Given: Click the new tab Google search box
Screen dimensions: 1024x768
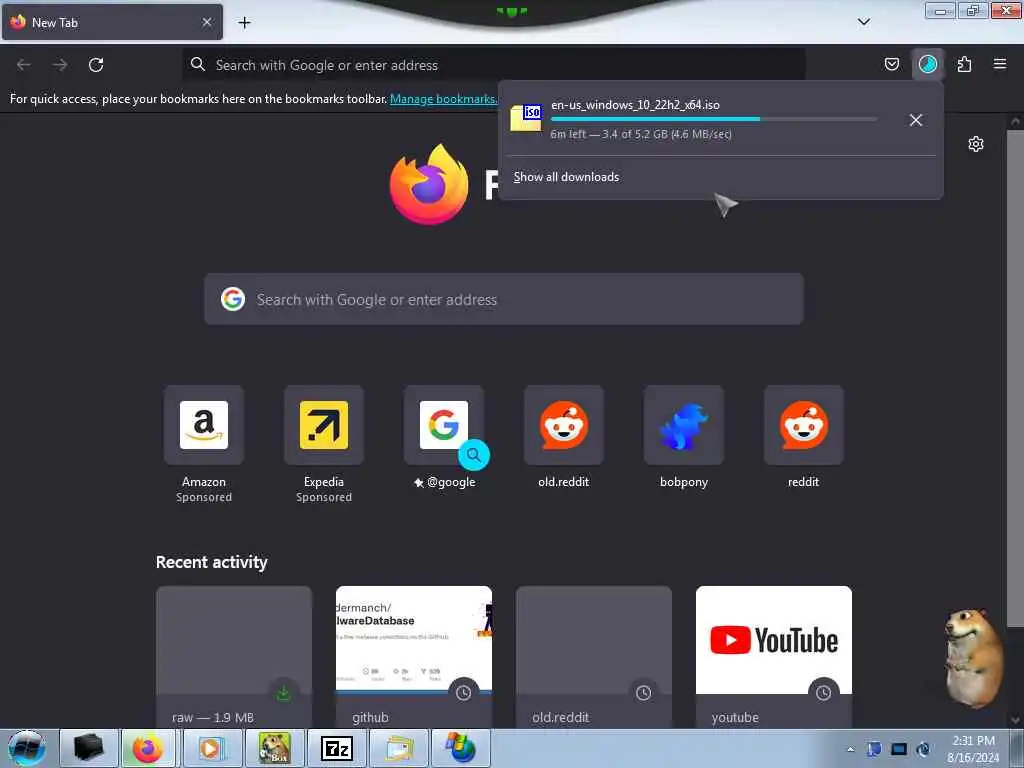Looking at the screenshot, I should (504, 299).
